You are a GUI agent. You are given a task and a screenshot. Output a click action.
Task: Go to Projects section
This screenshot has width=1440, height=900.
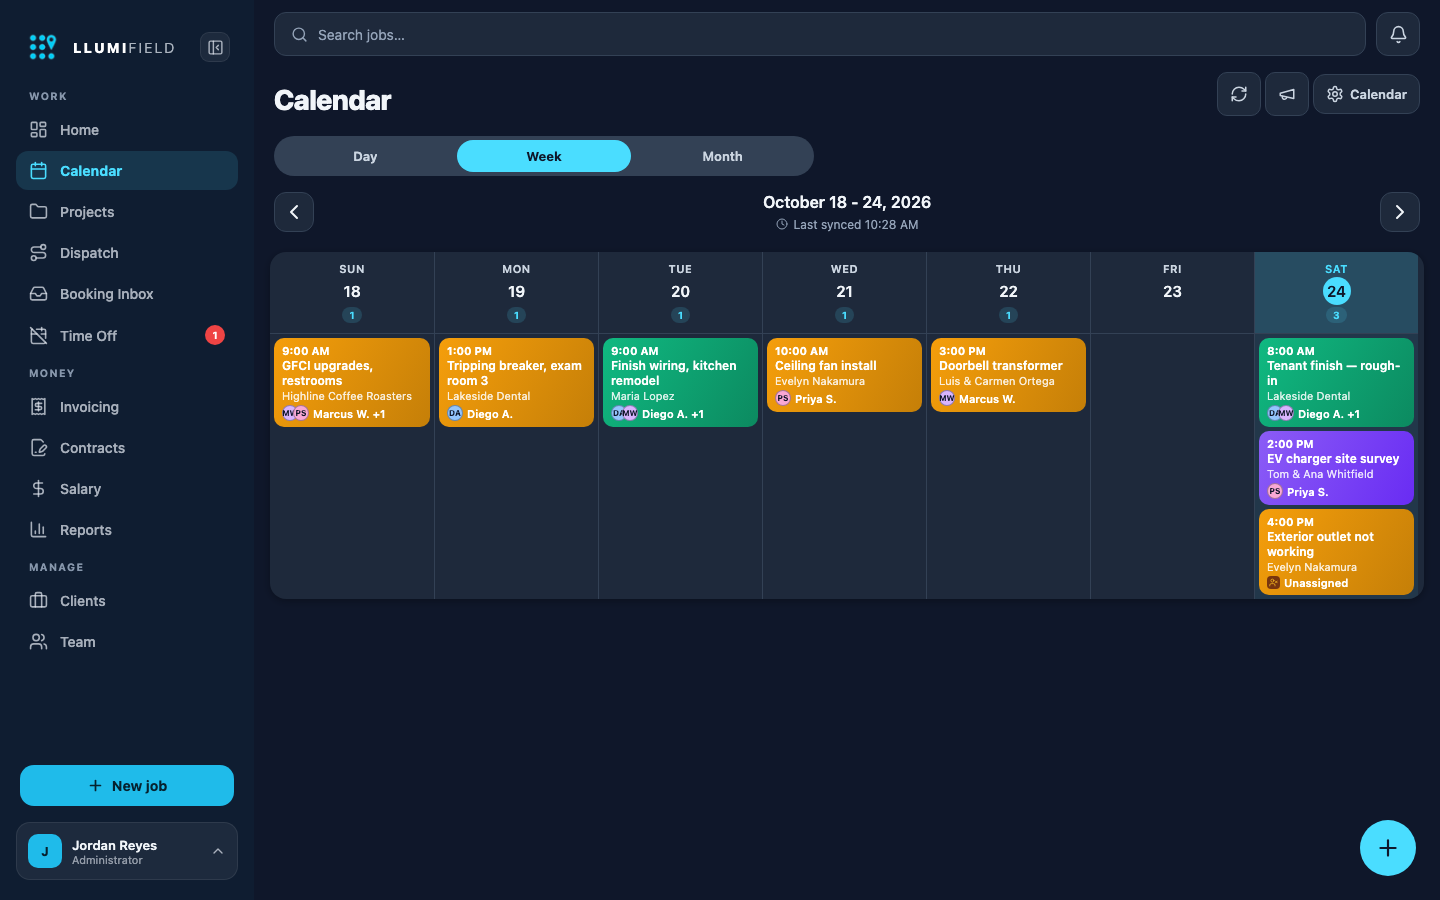coord(127,212)
